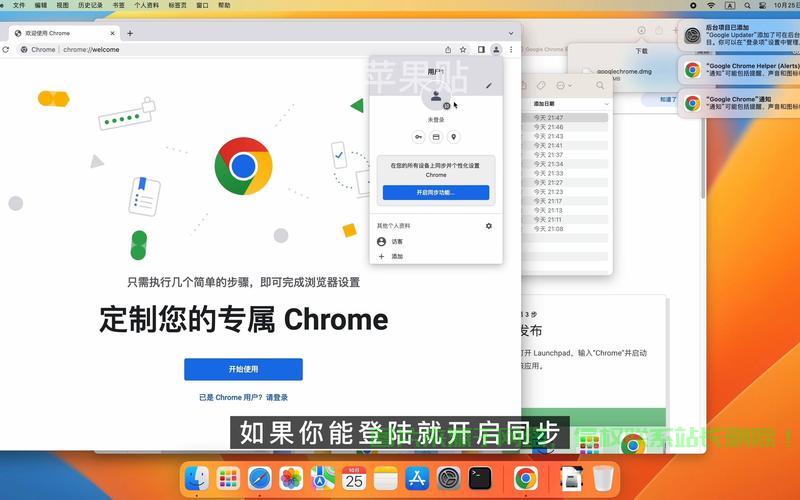Image resolution: width=800 pixels, height=500 pixels.
Task: Reload the Chrome welcome page
Action: click(x=6, y=49)
